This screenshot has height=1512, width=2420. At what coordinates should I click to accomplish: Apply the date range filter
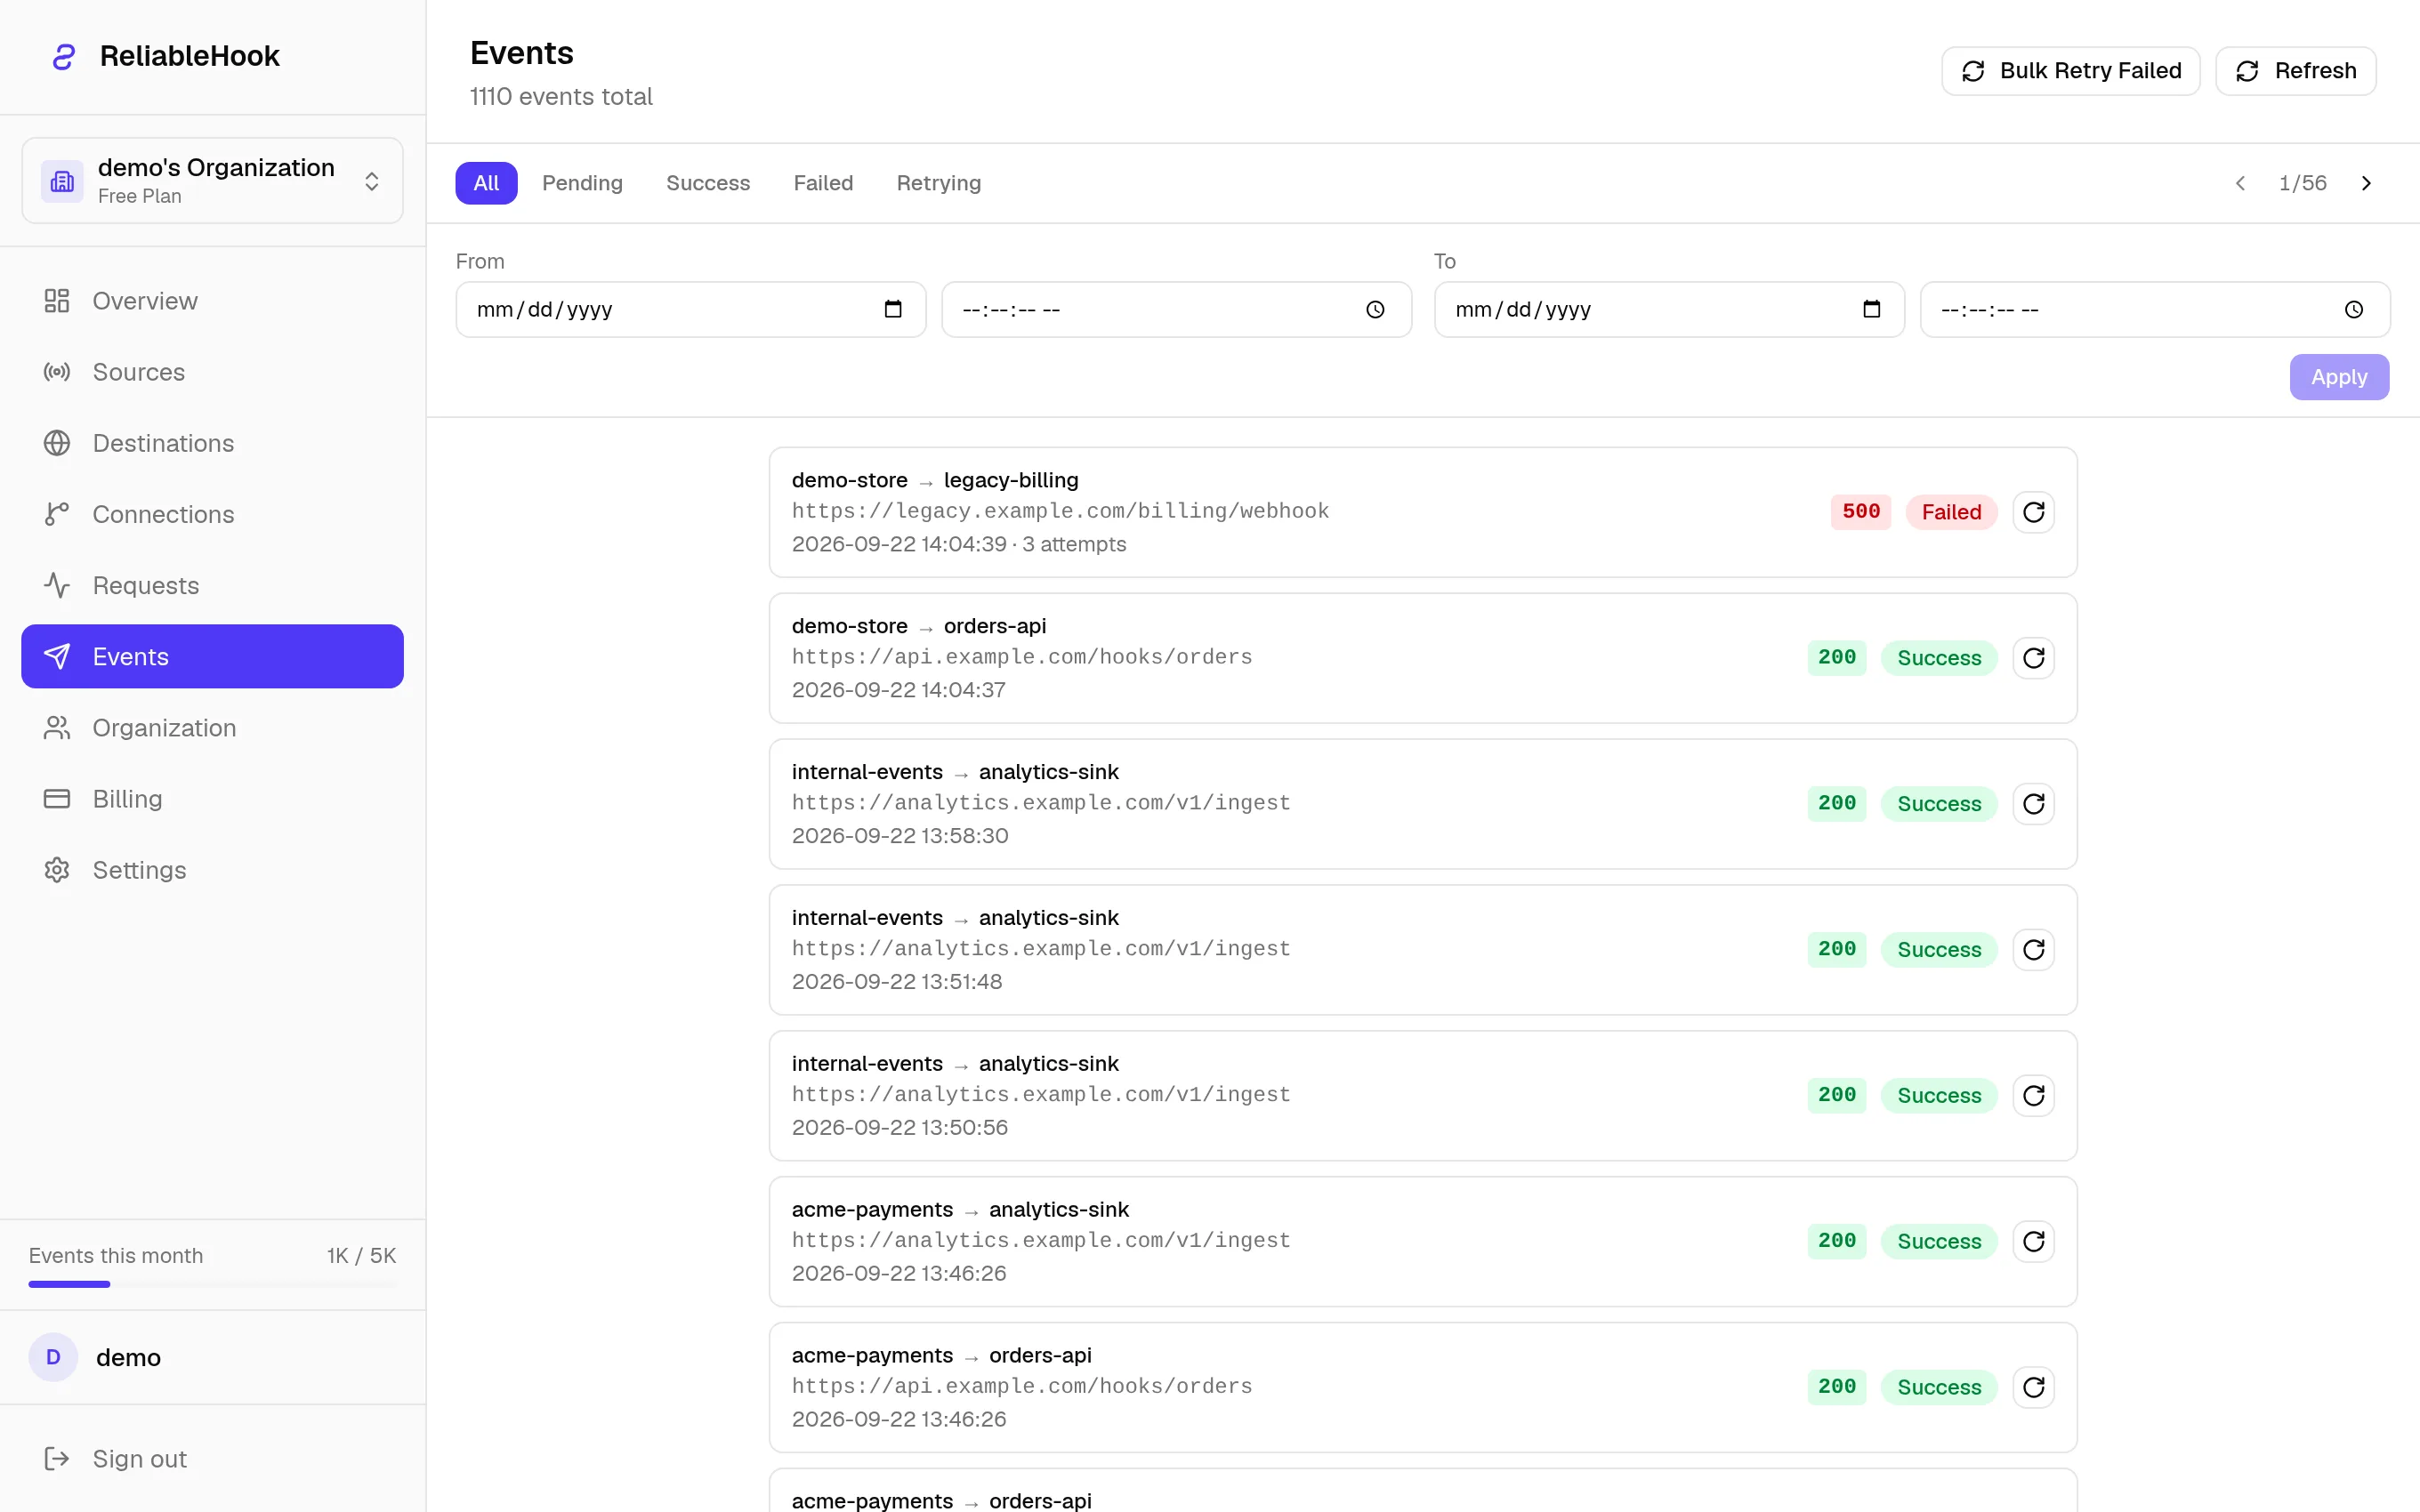[x=2339, y=377]
